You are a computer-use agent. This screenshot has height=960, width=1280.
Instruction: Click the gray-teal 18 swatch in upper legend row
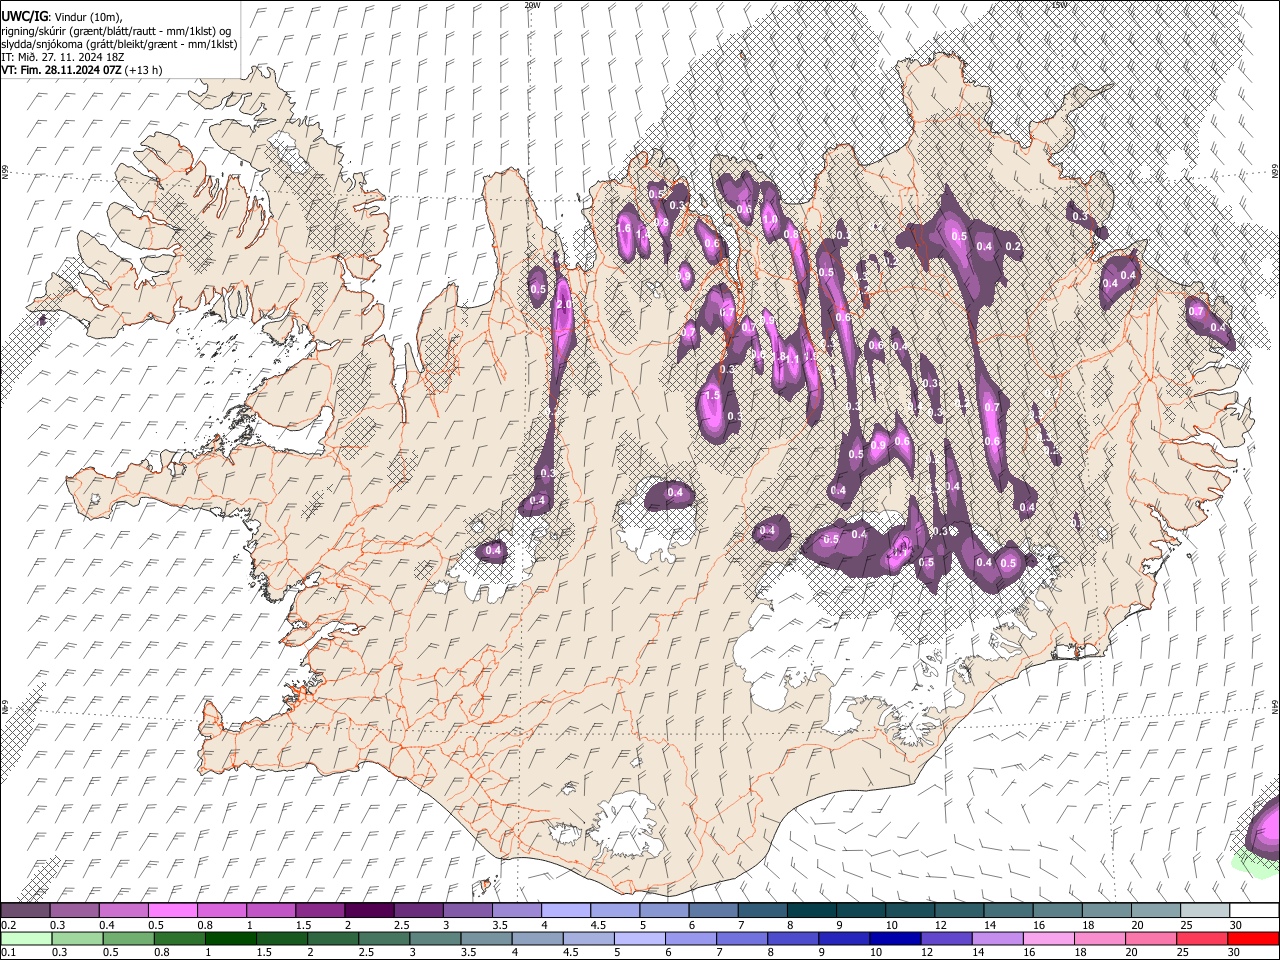[1105, 911]
